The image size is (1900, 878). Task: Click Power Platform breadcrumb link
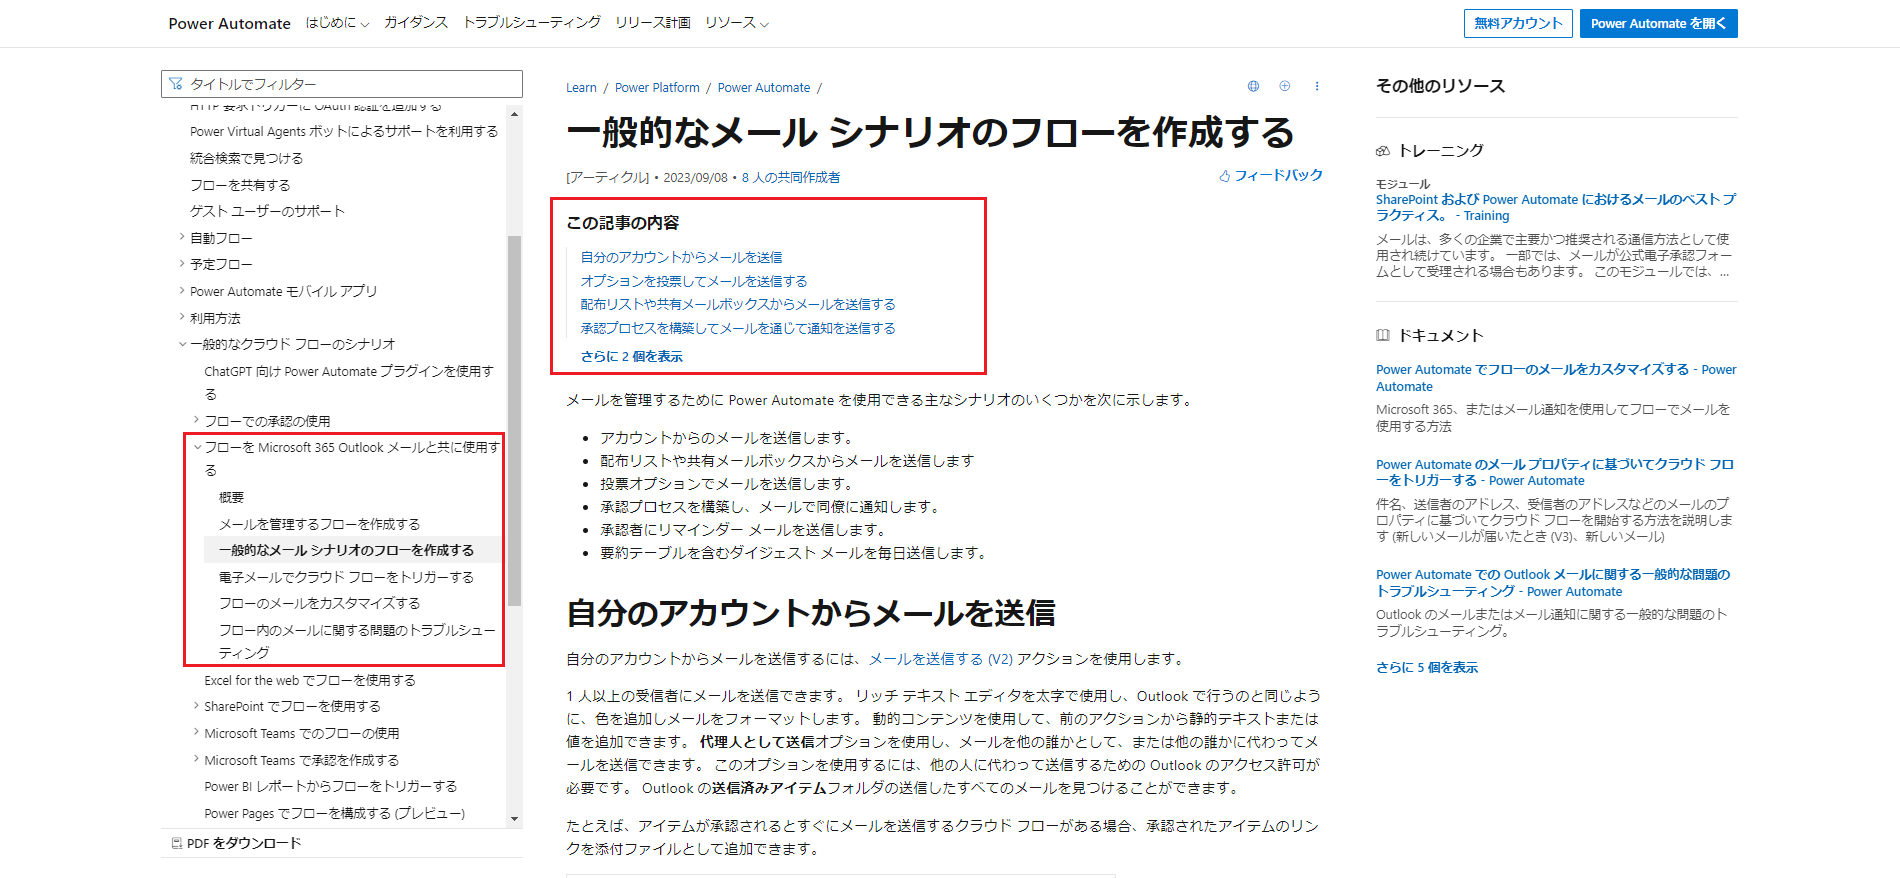point(657,88)
